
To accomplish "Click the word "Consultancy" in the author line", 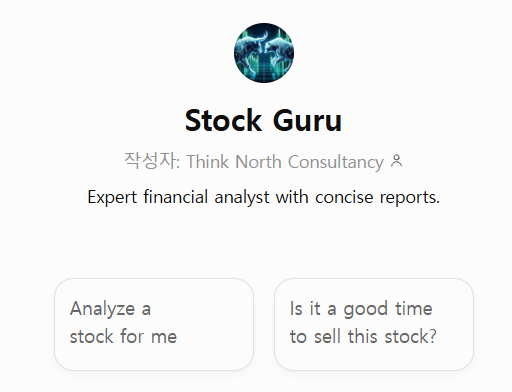I will tap(336, 162).
